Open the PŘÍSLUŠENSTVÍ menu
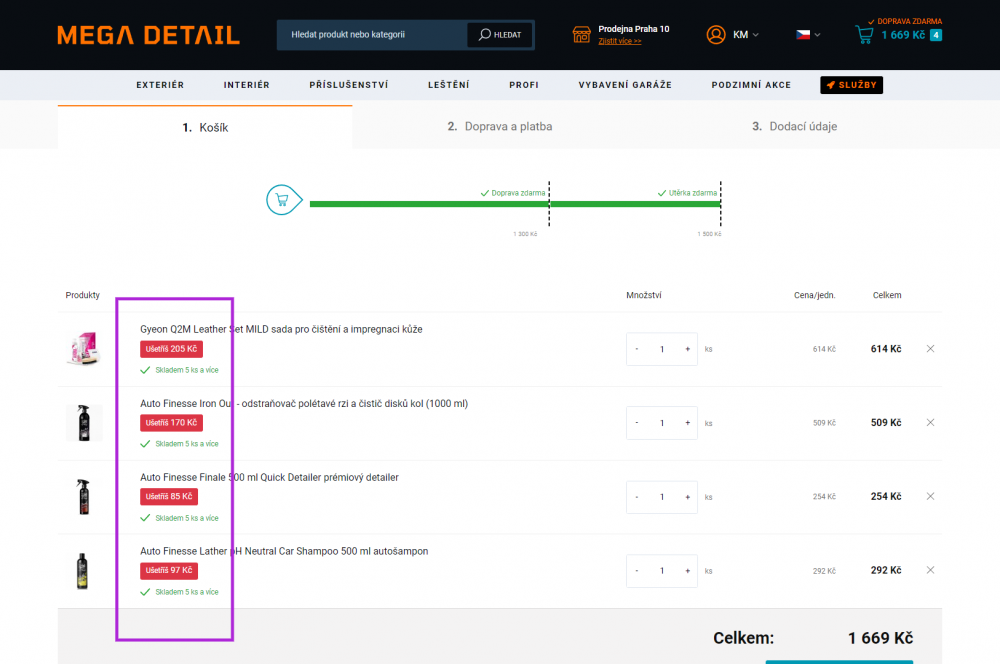This screenshot has width=1000, height=664. point(349,85)
